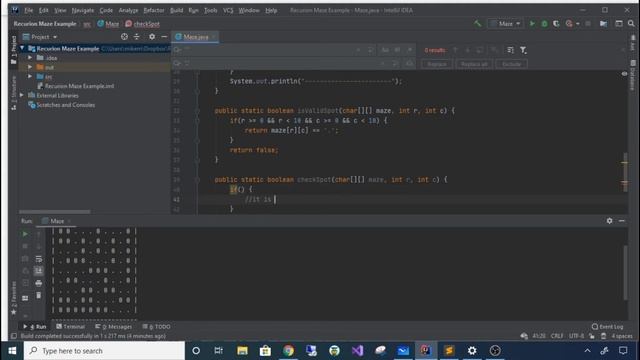Image resolution: width=640 pixels, height=360 pixels.
Task: Toggle scroll to end in Run console
Action: coord(38,271)
